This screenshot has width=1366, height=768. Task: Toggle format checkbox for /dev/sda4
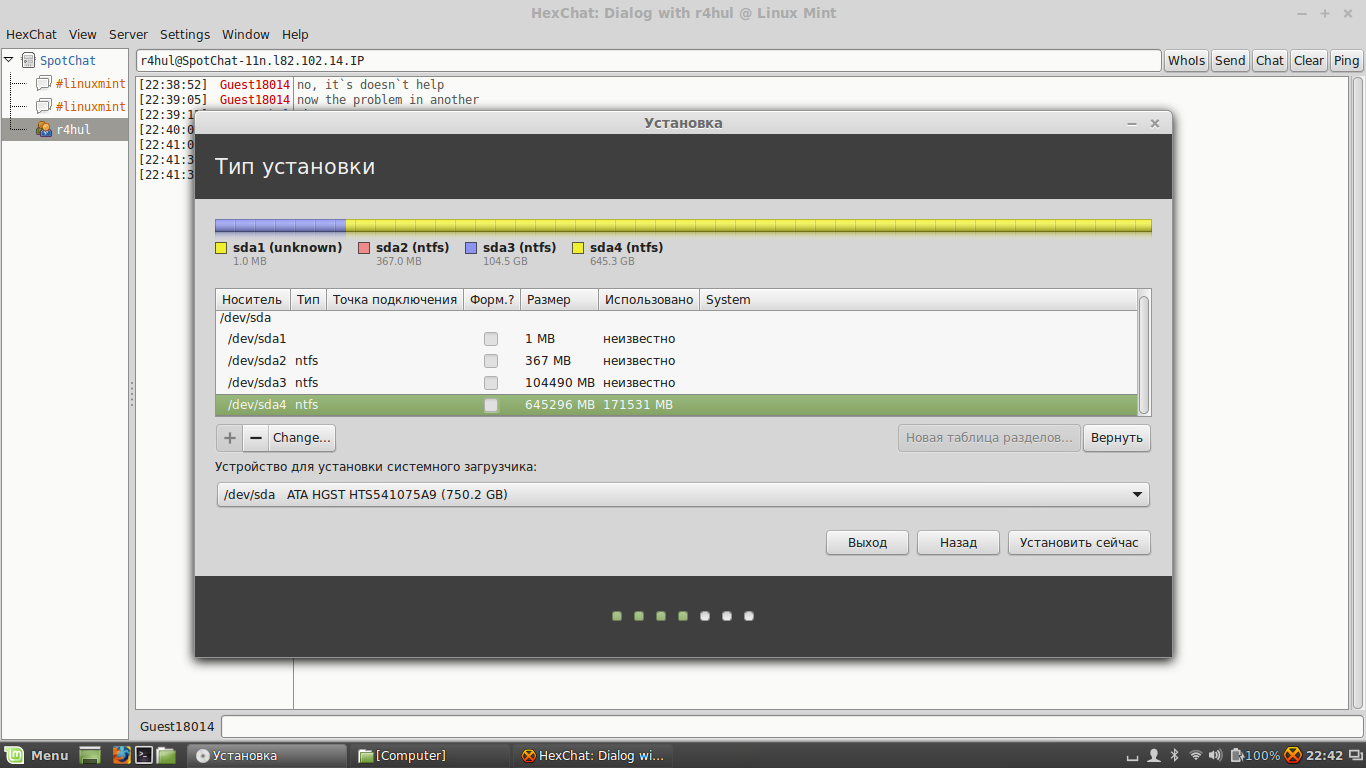tap(491, 405)
